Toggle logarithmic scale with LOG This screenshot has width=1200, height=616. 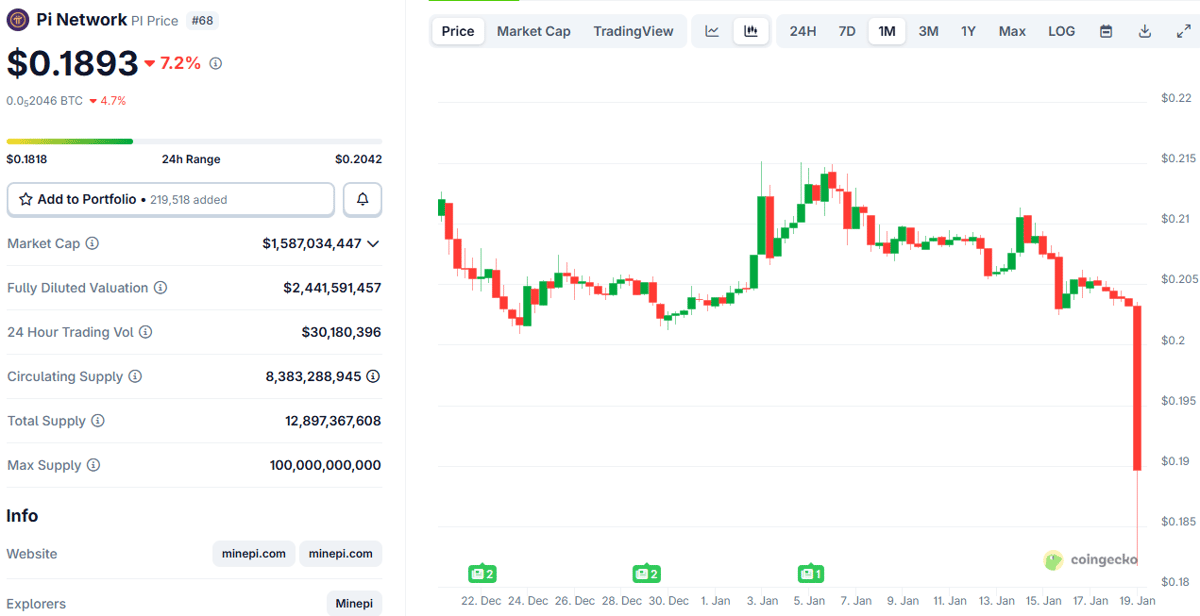tap(1061, 31)
